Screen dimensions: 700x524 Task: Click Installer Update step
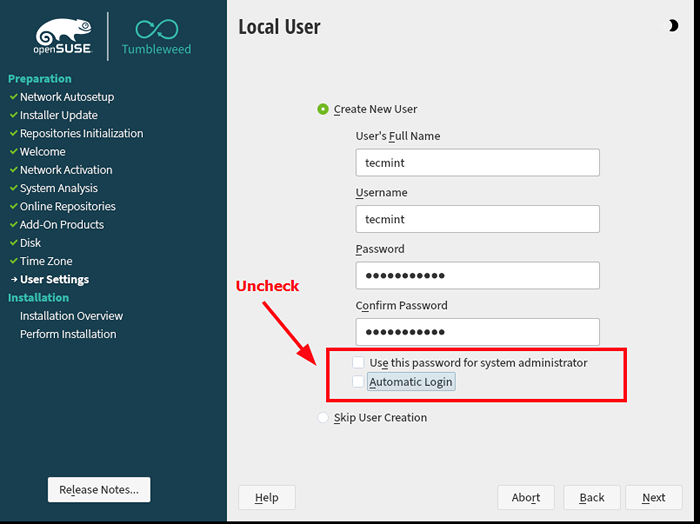click(58, 115)
